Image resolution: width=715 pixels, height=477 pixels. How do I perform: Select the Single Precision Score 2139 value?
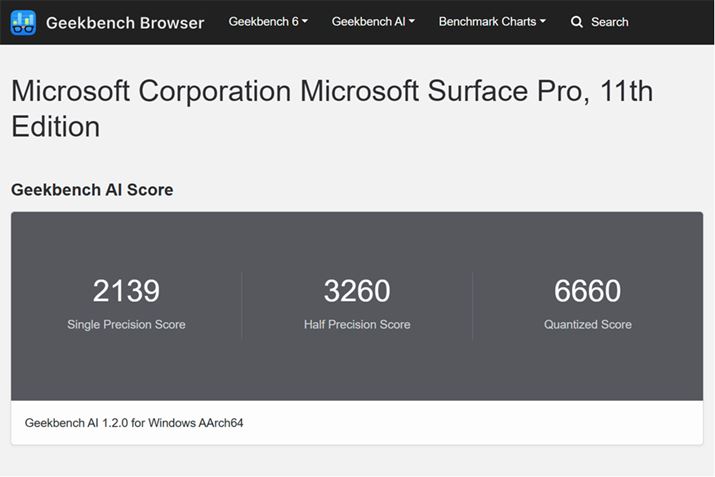click(x=126, y=290)
